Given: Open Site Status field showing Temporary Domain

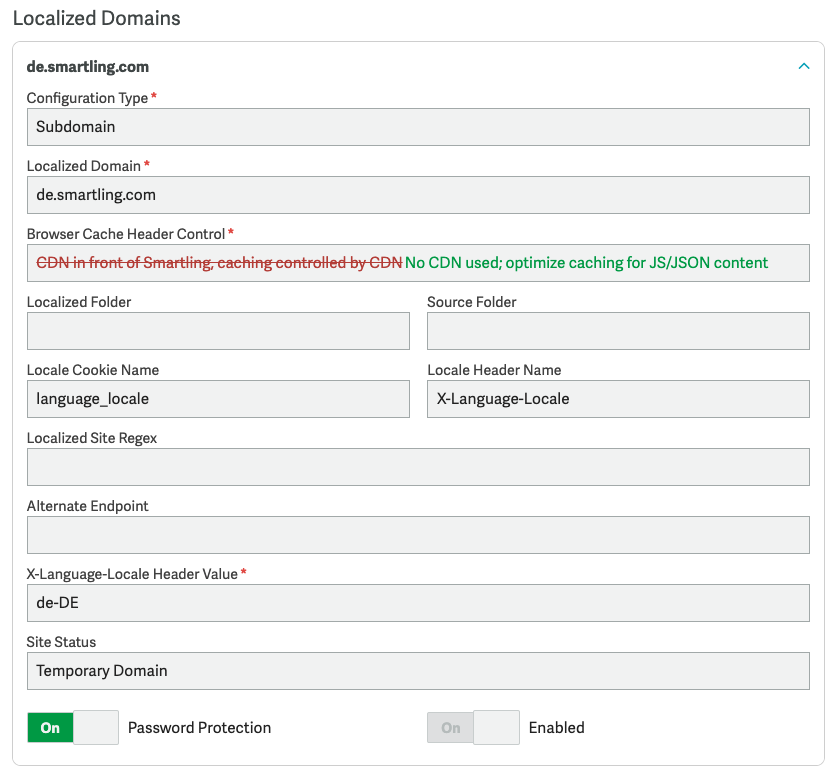Looking at the screenshot, I should coord(417,671).
